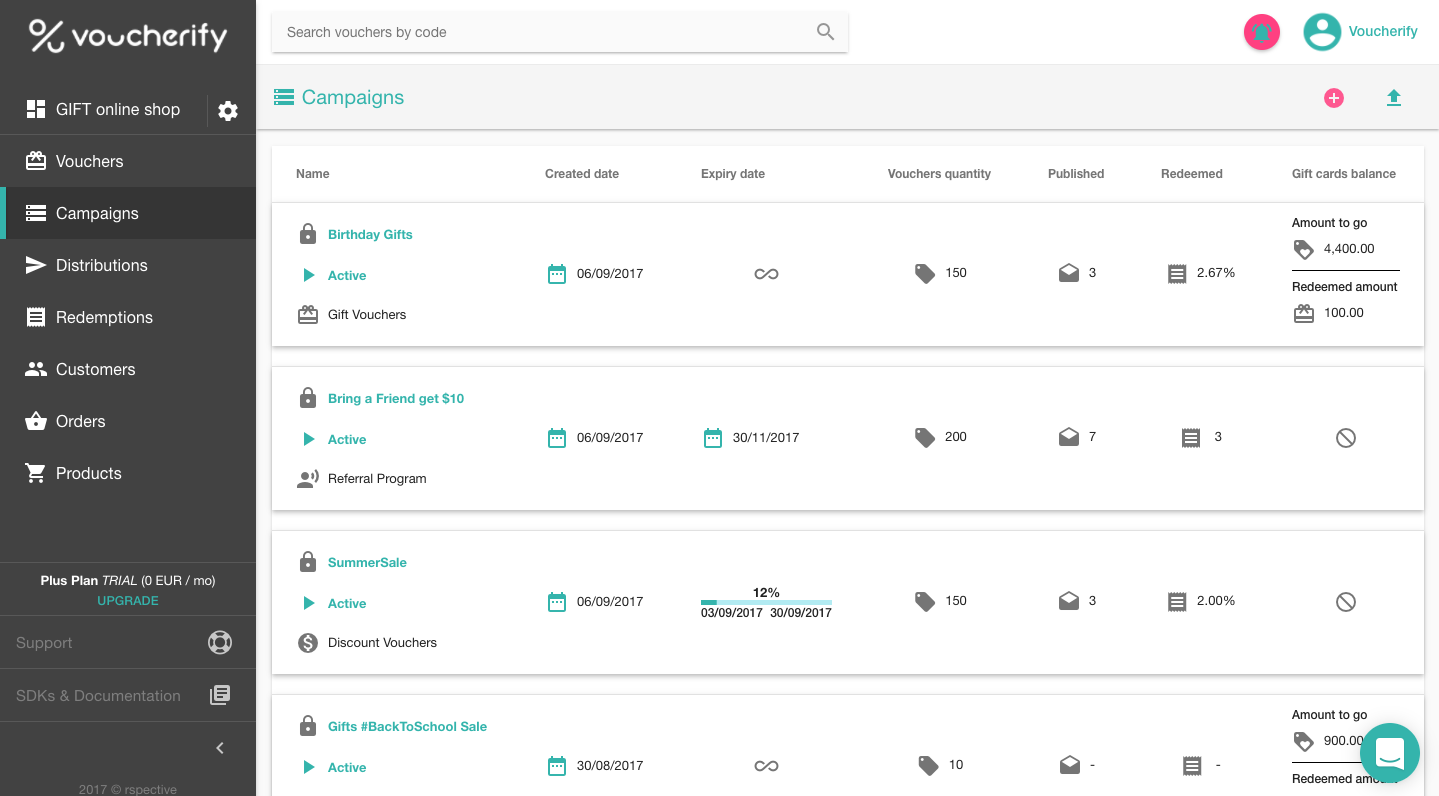
Task: Collapse the sidebar with the left chevron
Action: (x=220, y=748)
